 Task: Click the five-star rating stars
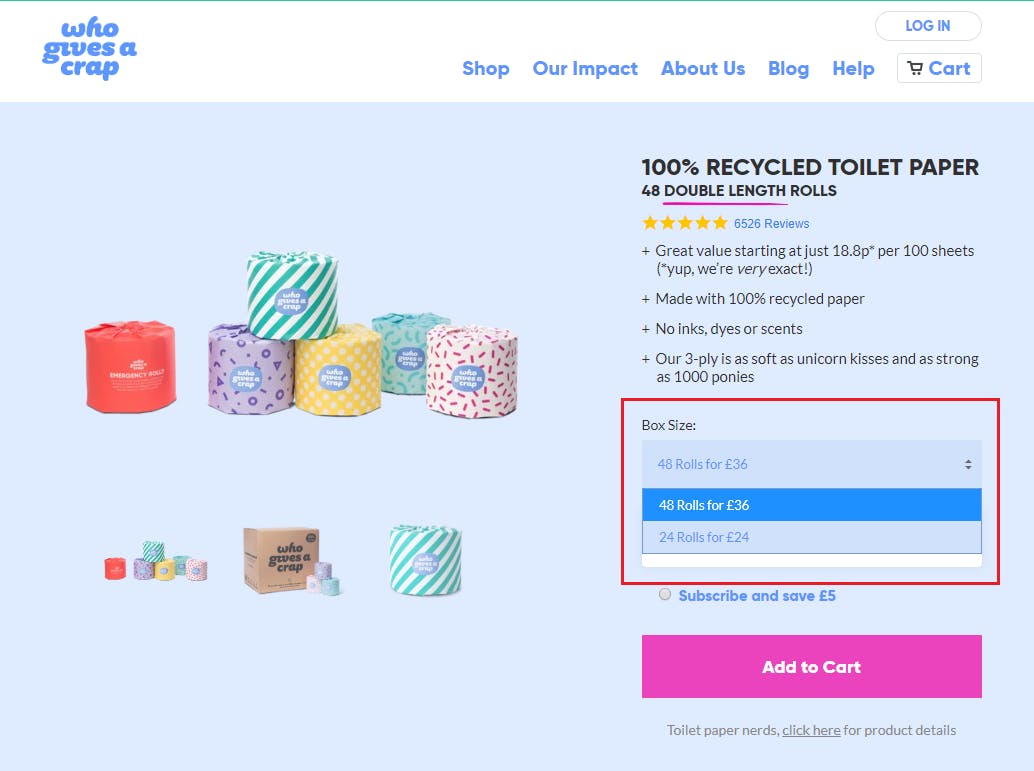[x=685, y=223]
